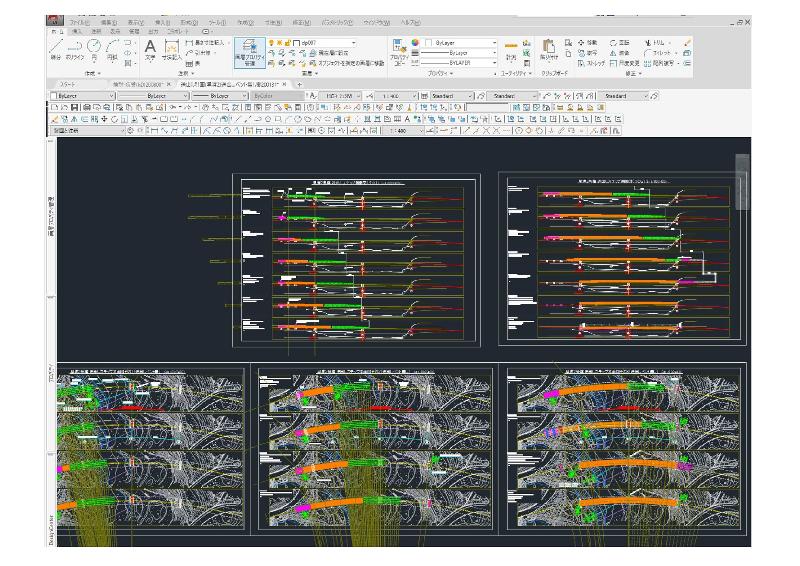Click the Measure (計測) utility icon
This screenshot has width=800, height=566.
511,49
